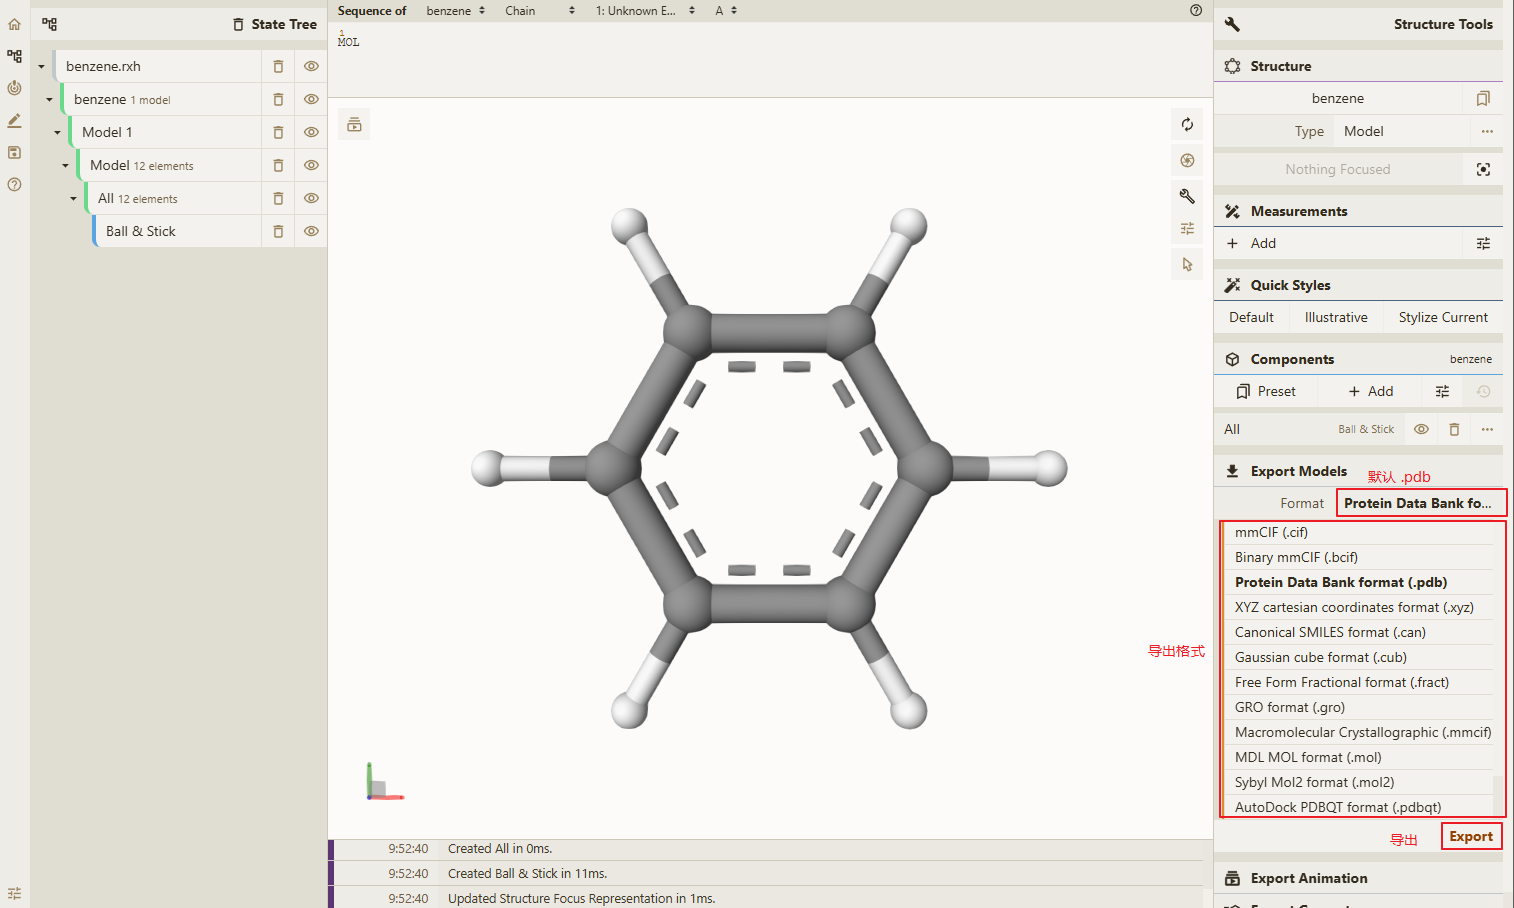Screen dimensions: 1514x908
Task: Open more actions for All component
Action: (x=1487, y=429)
